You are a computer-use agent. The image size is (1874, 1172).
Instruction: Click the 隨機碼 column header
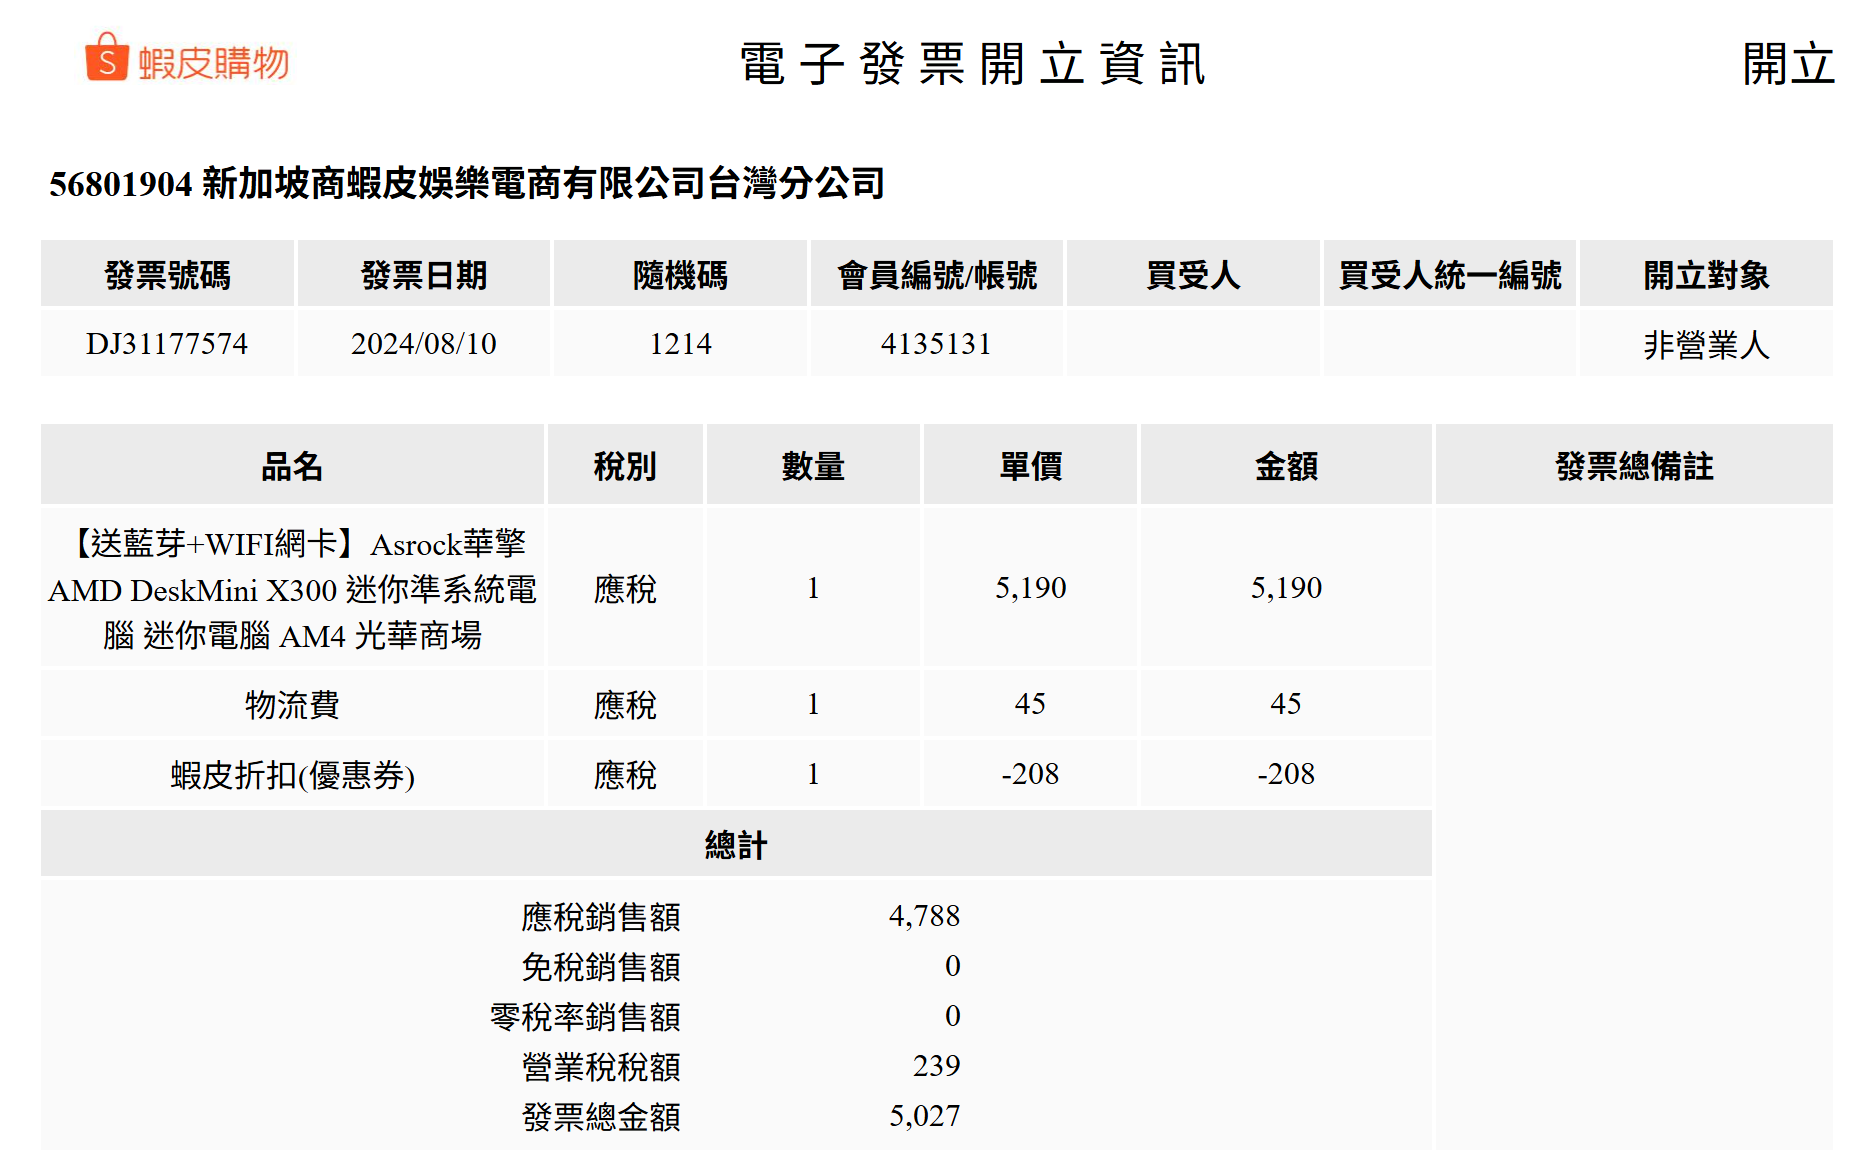point(680,275)
